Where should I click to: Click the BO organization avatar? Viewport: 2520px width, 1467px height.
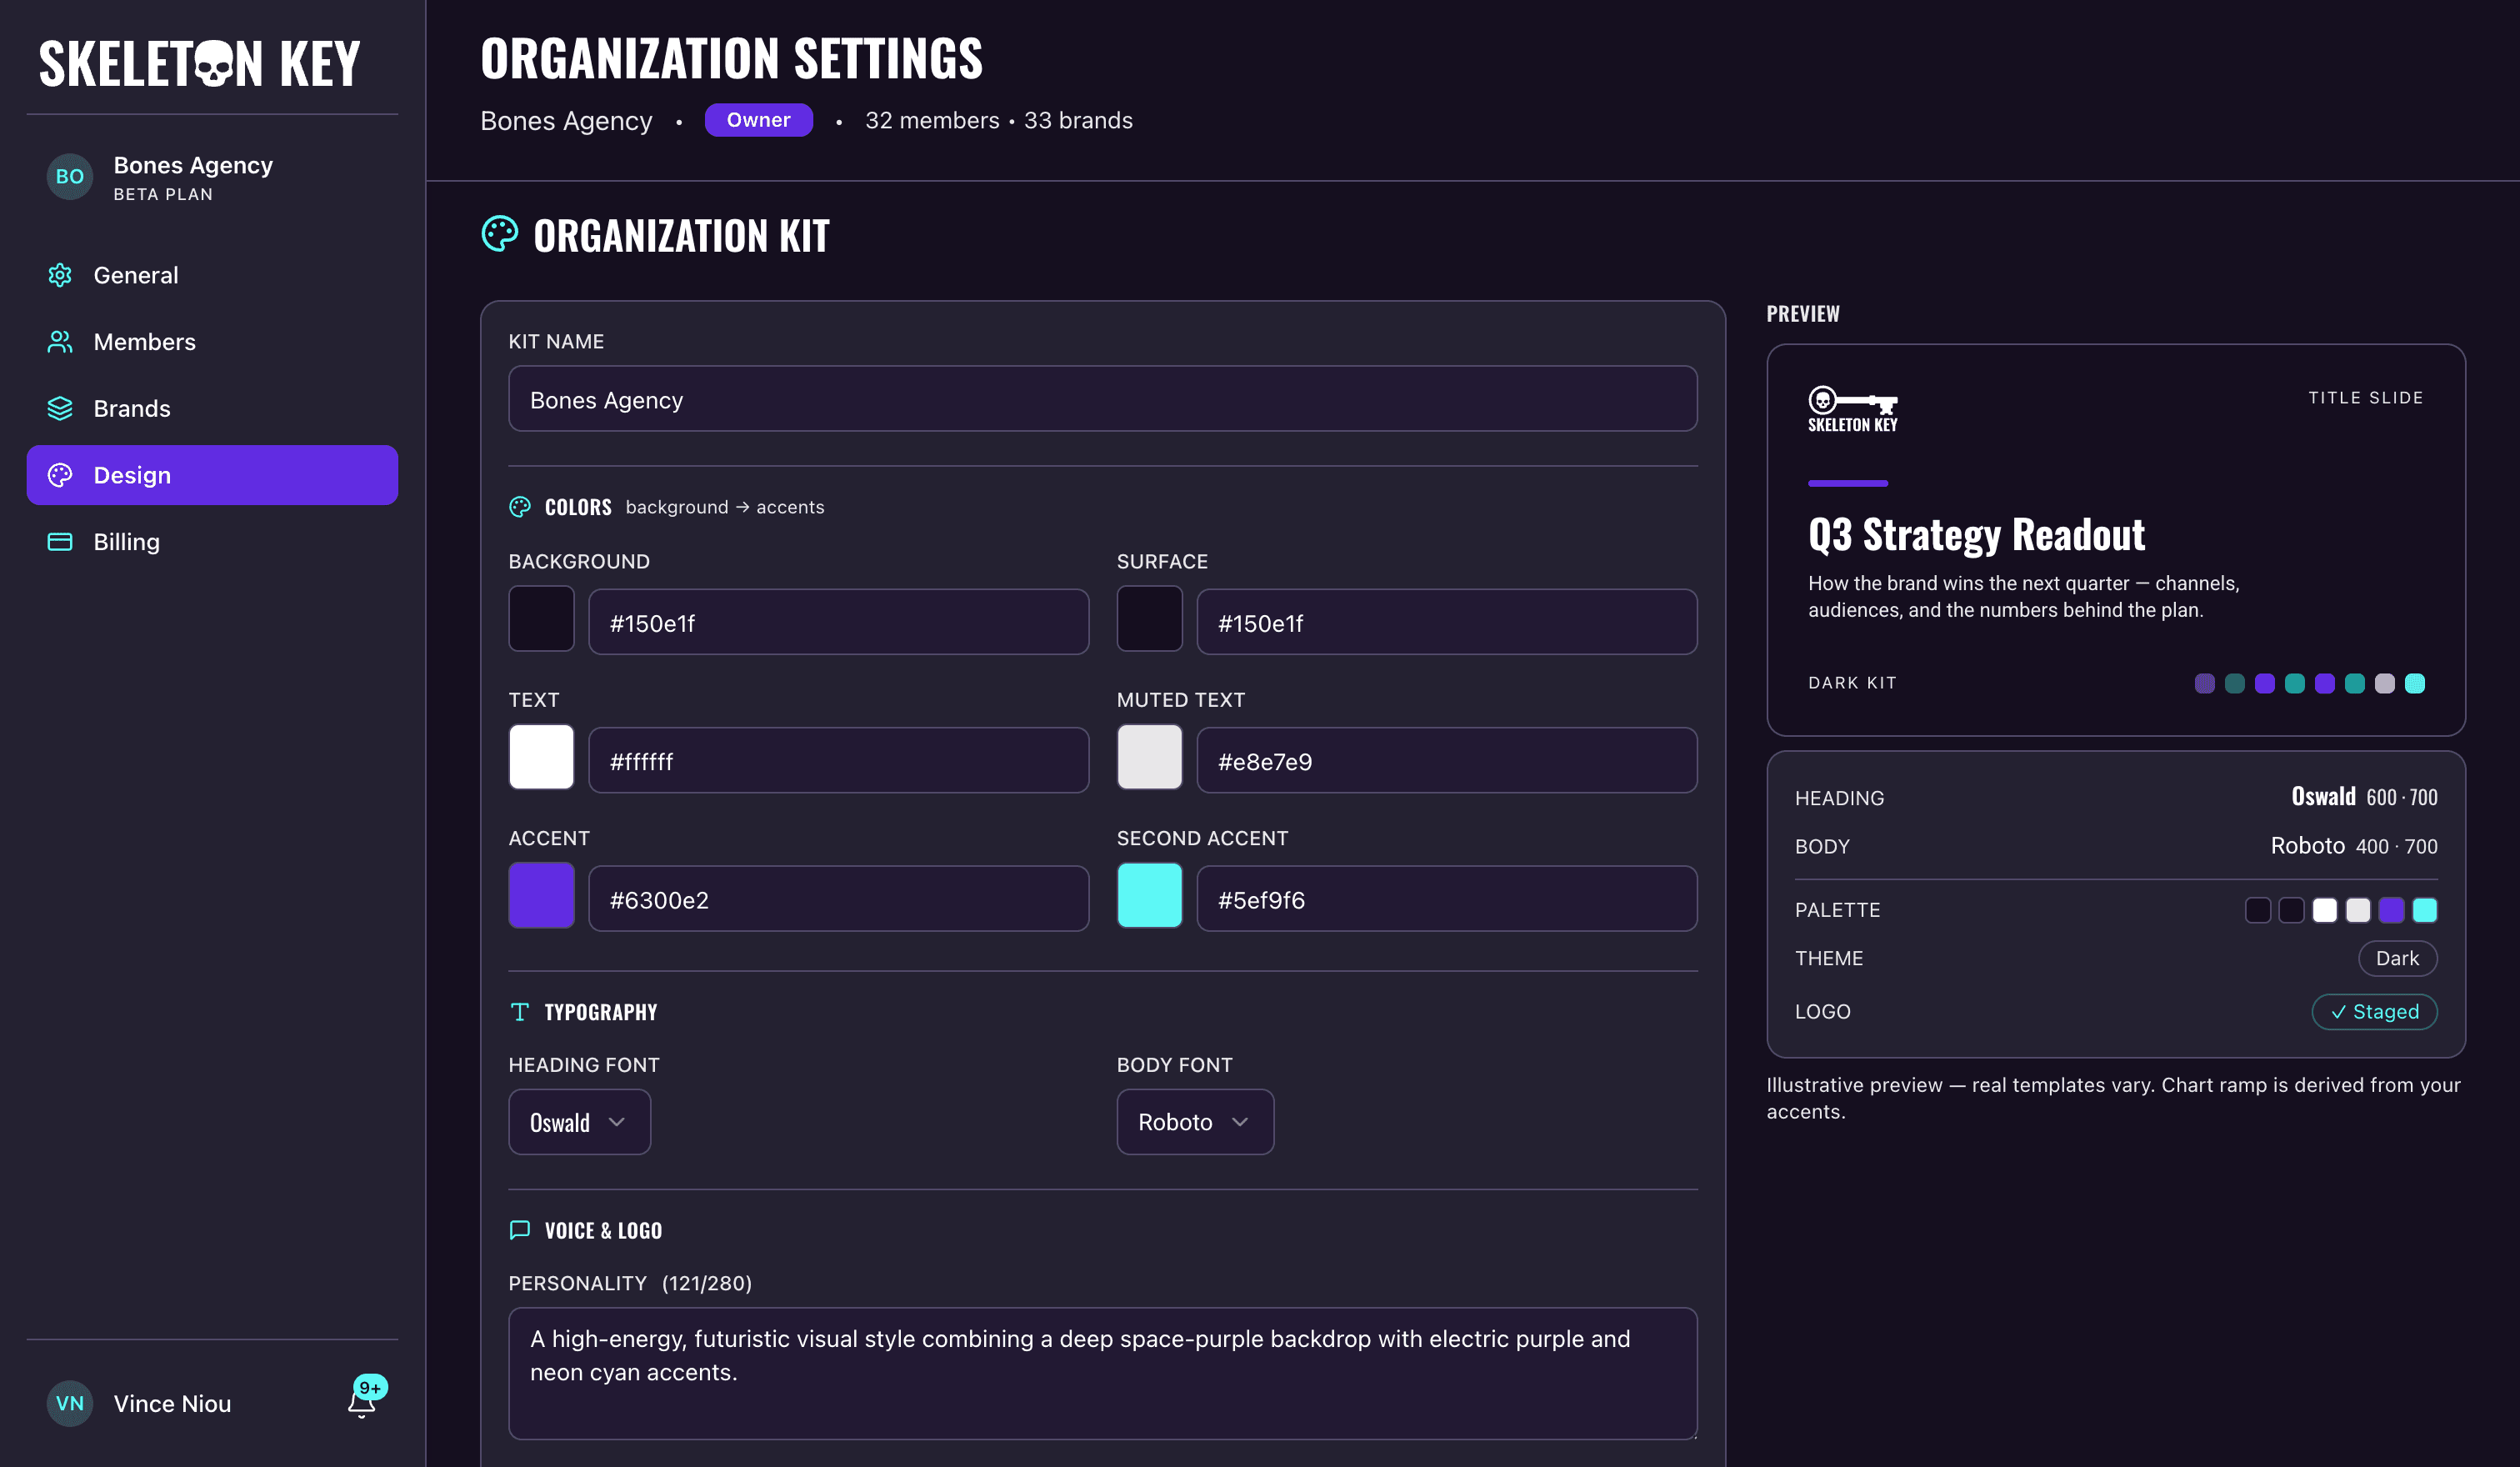point(69,177)
